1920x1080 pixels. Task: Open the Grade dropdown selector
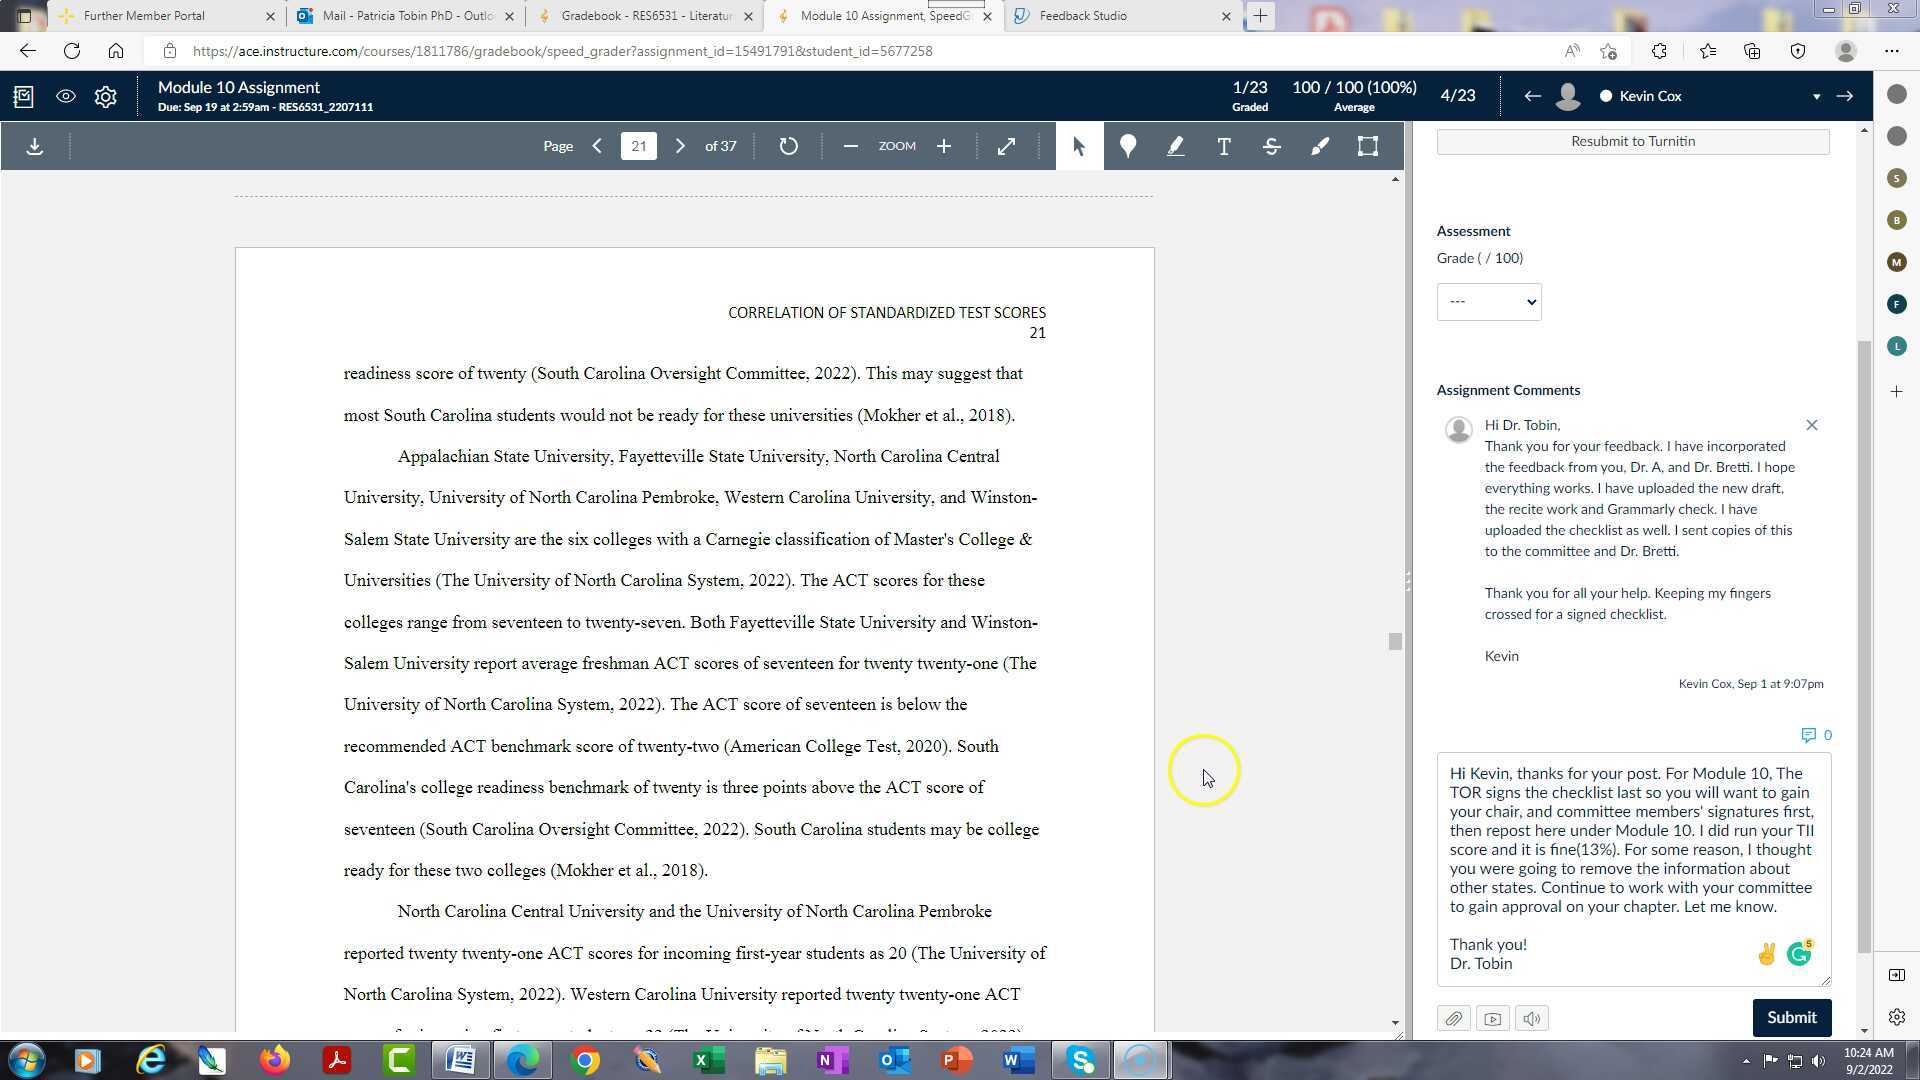tap(1488, 302)
